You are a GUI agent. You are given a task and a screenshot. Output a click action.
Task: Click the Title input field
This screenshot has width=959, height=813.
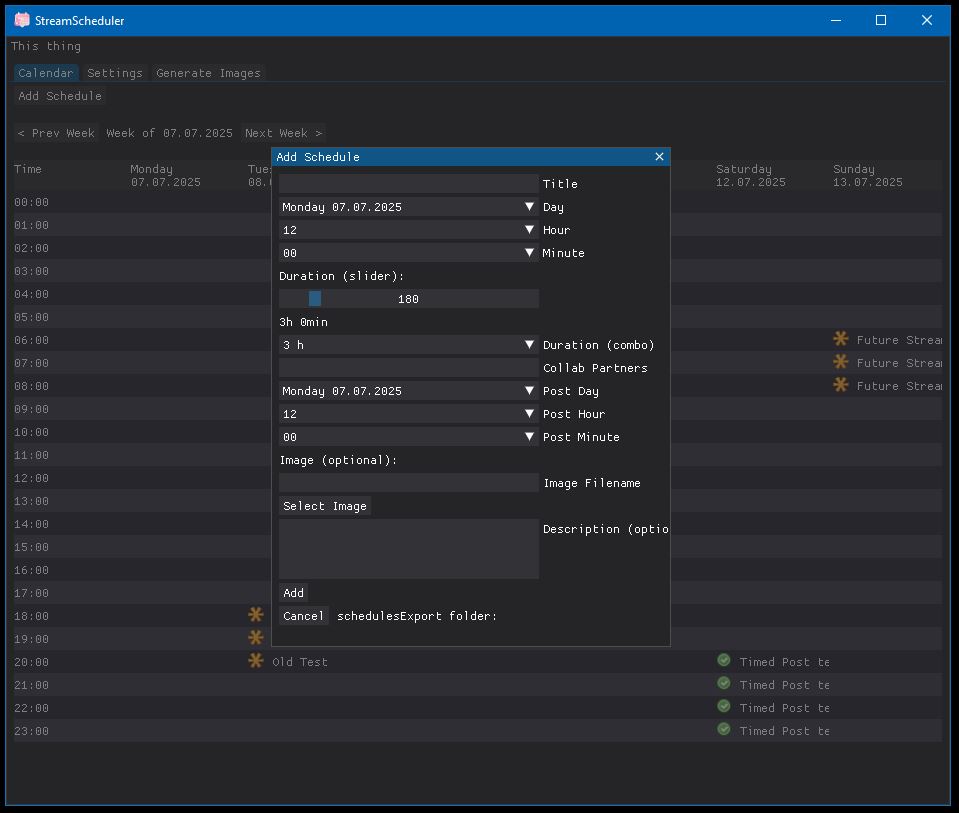[408, 183]
